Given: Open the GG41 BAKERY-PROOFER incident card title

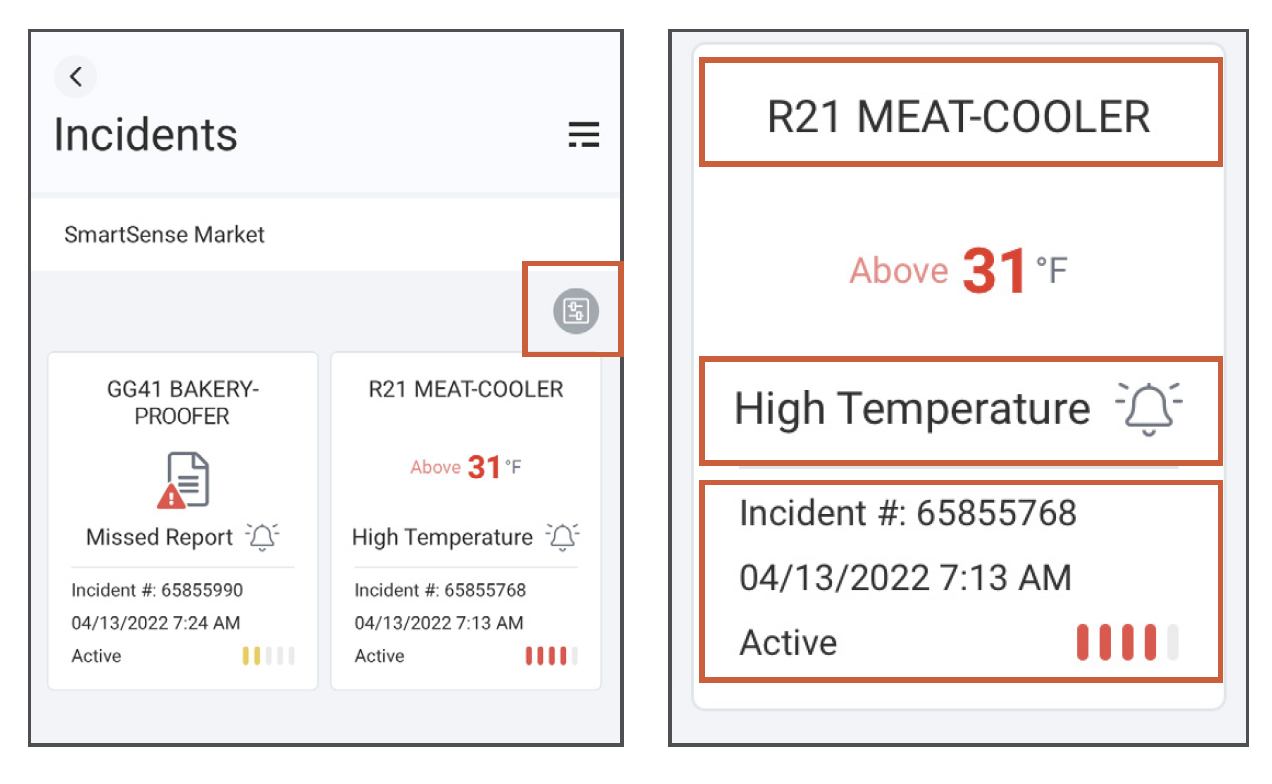Looking at the screenshot, I should [x=182, y=402].
